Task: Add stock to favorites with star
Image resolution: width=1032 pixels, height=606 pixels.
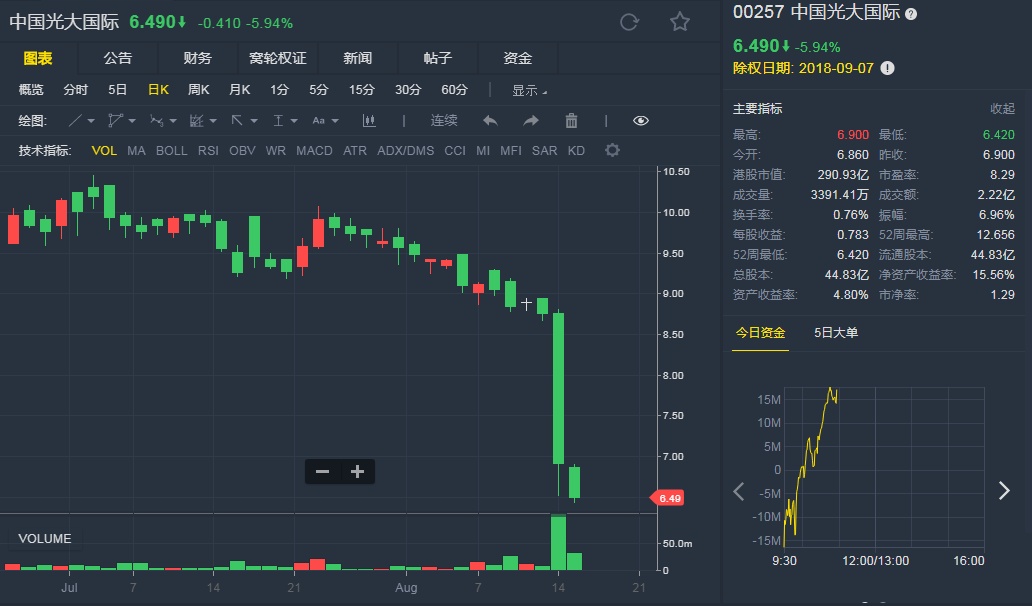Action: 680,22
